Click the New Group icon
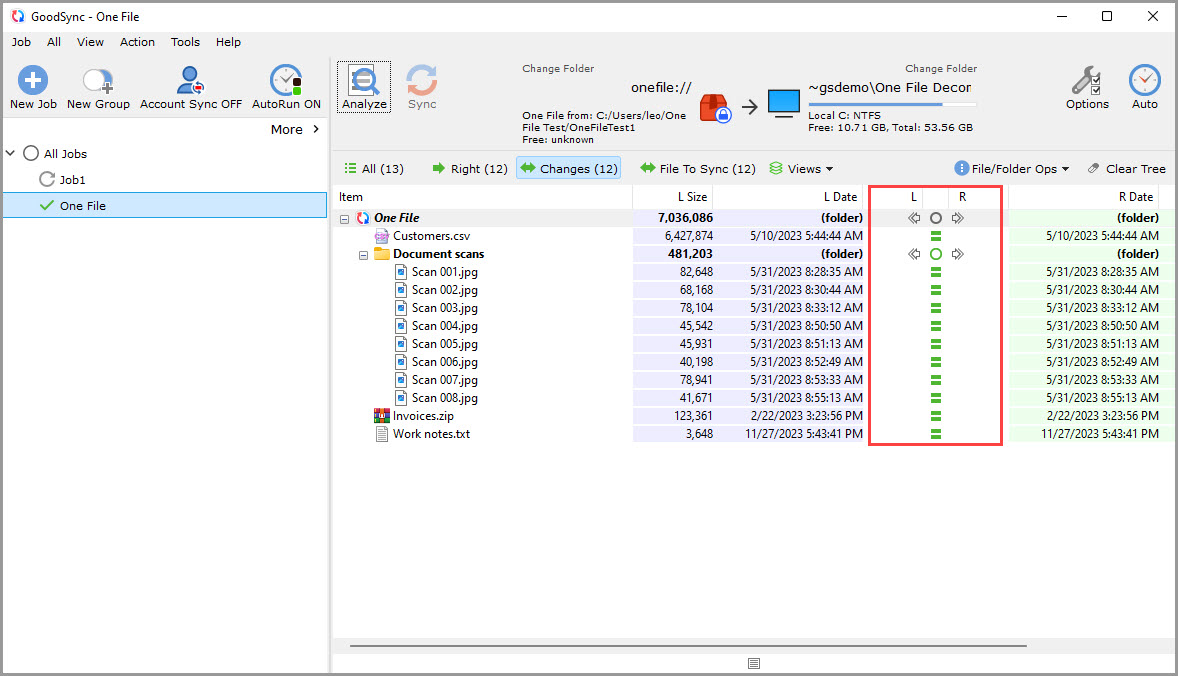The image size is (1178, 676). tap(98, 80)
